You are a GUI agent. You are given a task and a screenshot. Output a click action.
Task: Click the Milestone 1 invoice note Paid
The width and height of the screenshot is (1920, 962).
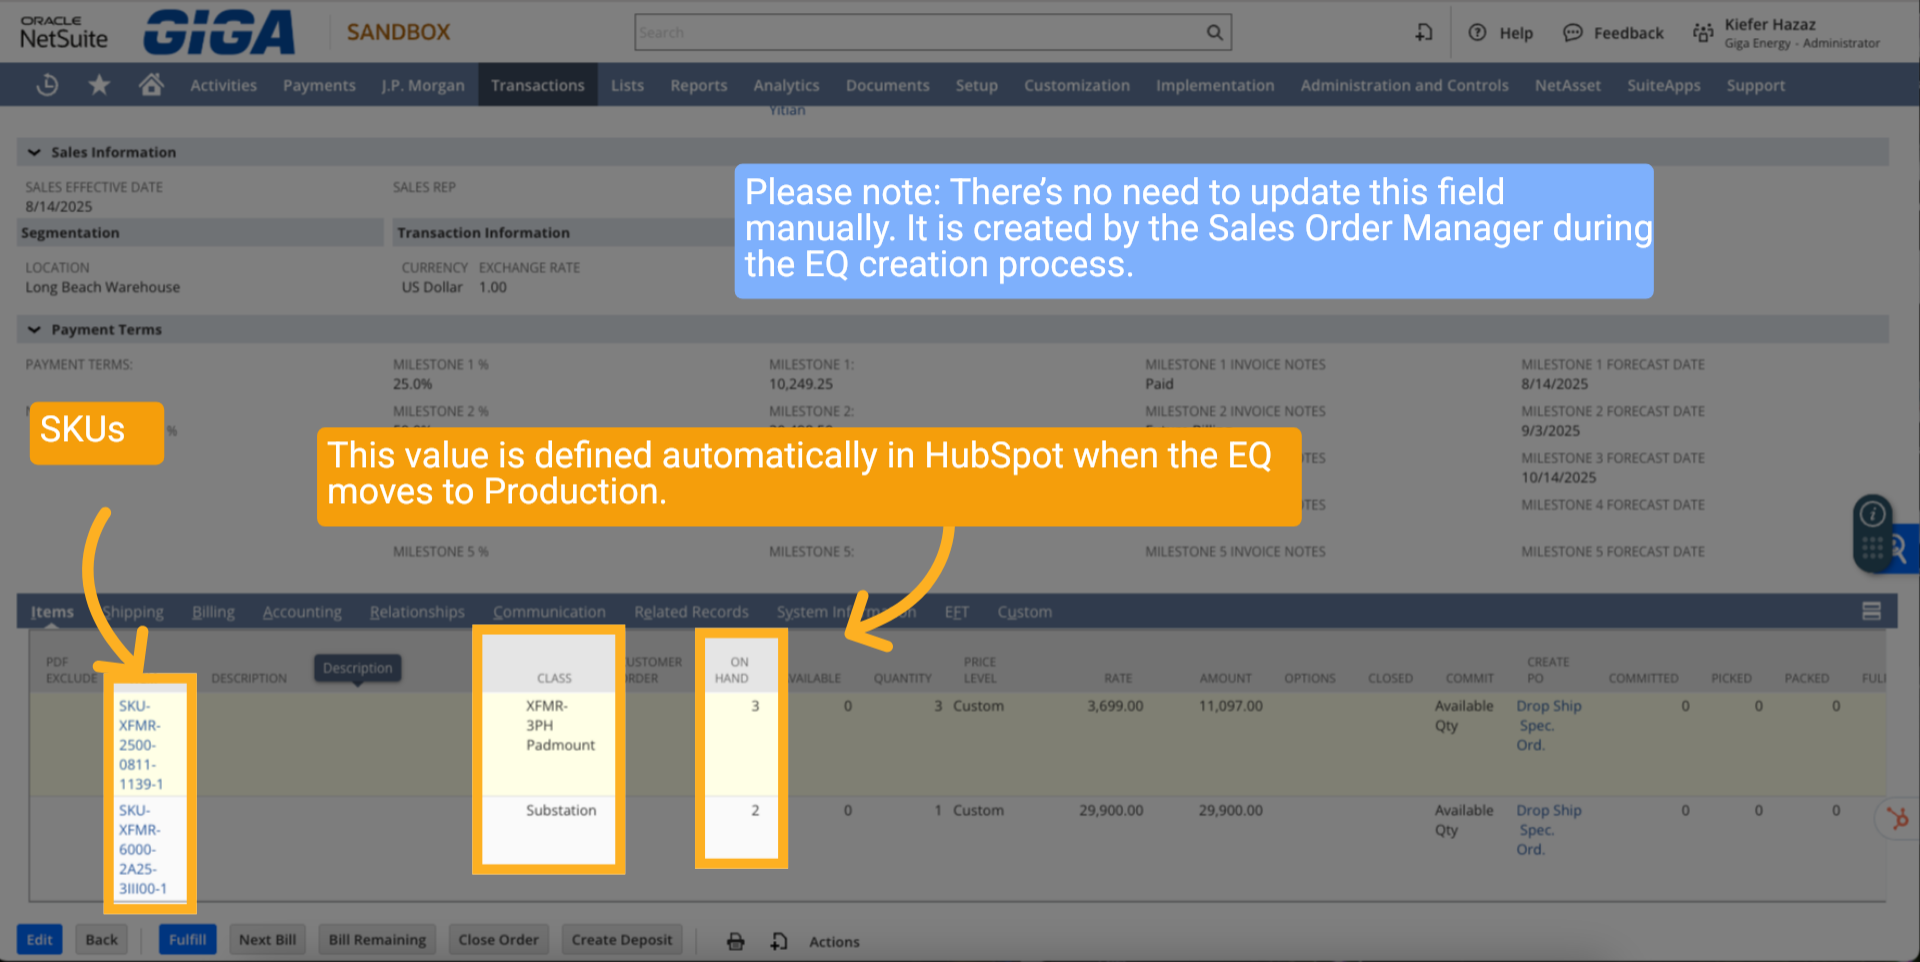(1159, 384)
